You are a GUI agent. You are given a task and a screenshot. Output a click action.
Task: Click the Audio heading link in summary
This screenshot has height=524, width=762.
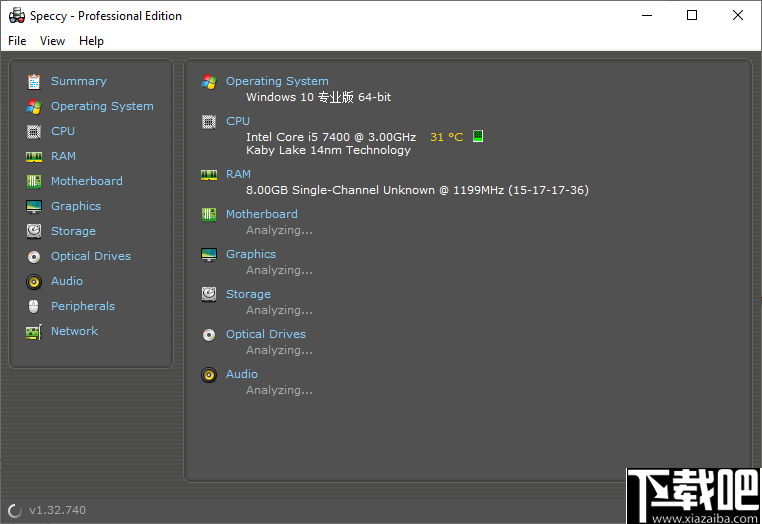coord(242,374)
